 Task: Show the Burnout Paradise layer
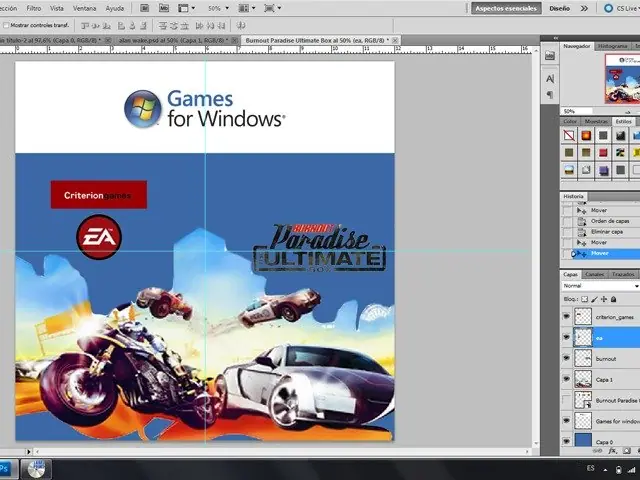pyautogui.click(x=566, y=400)
